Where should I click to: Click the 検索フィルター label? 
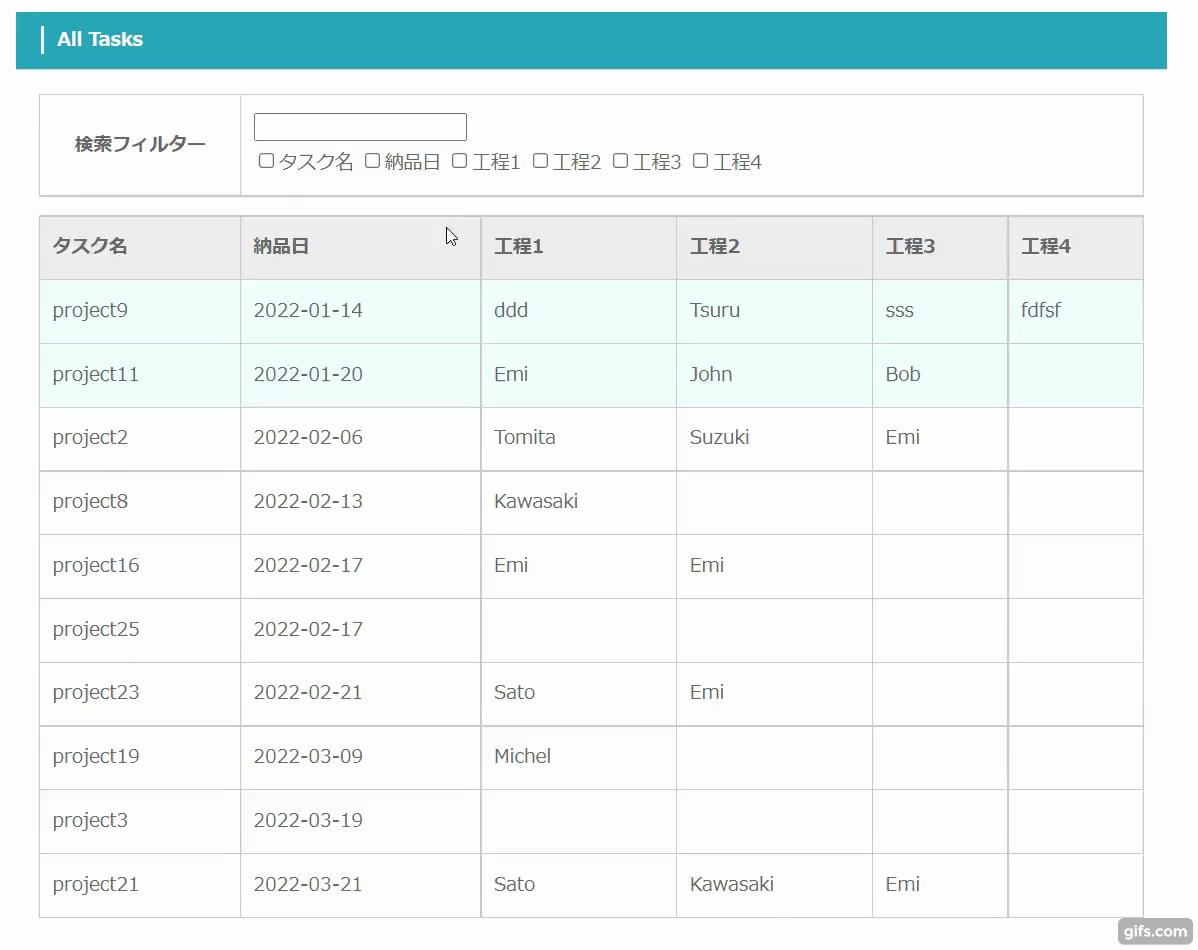tap(140, 144)
